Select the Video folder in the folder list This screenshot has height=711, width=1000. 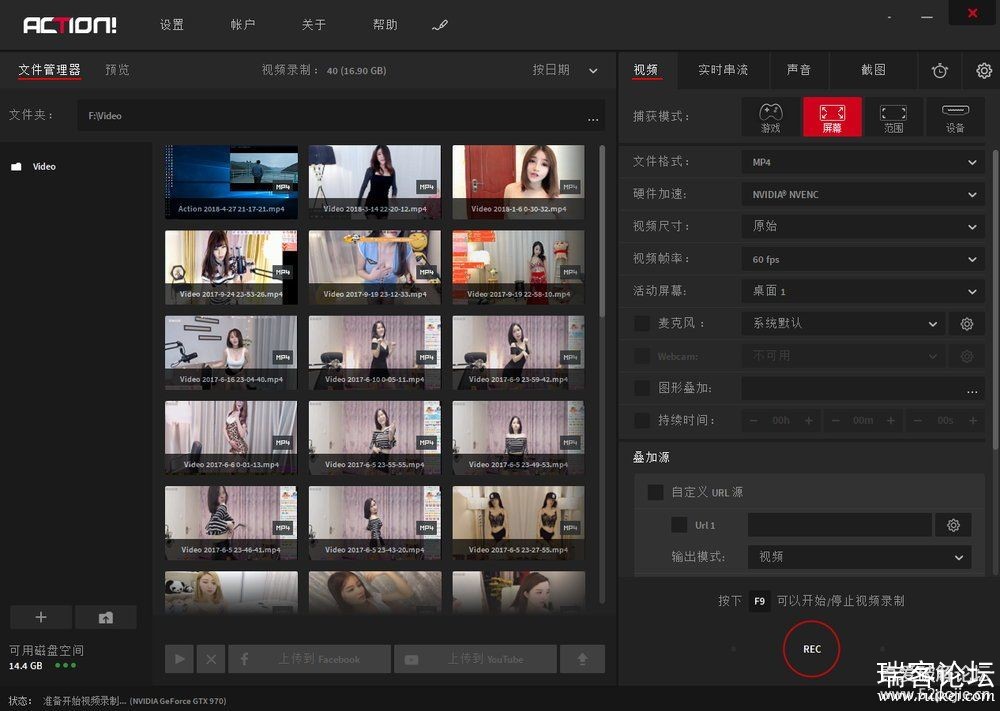tap(44, 166)
